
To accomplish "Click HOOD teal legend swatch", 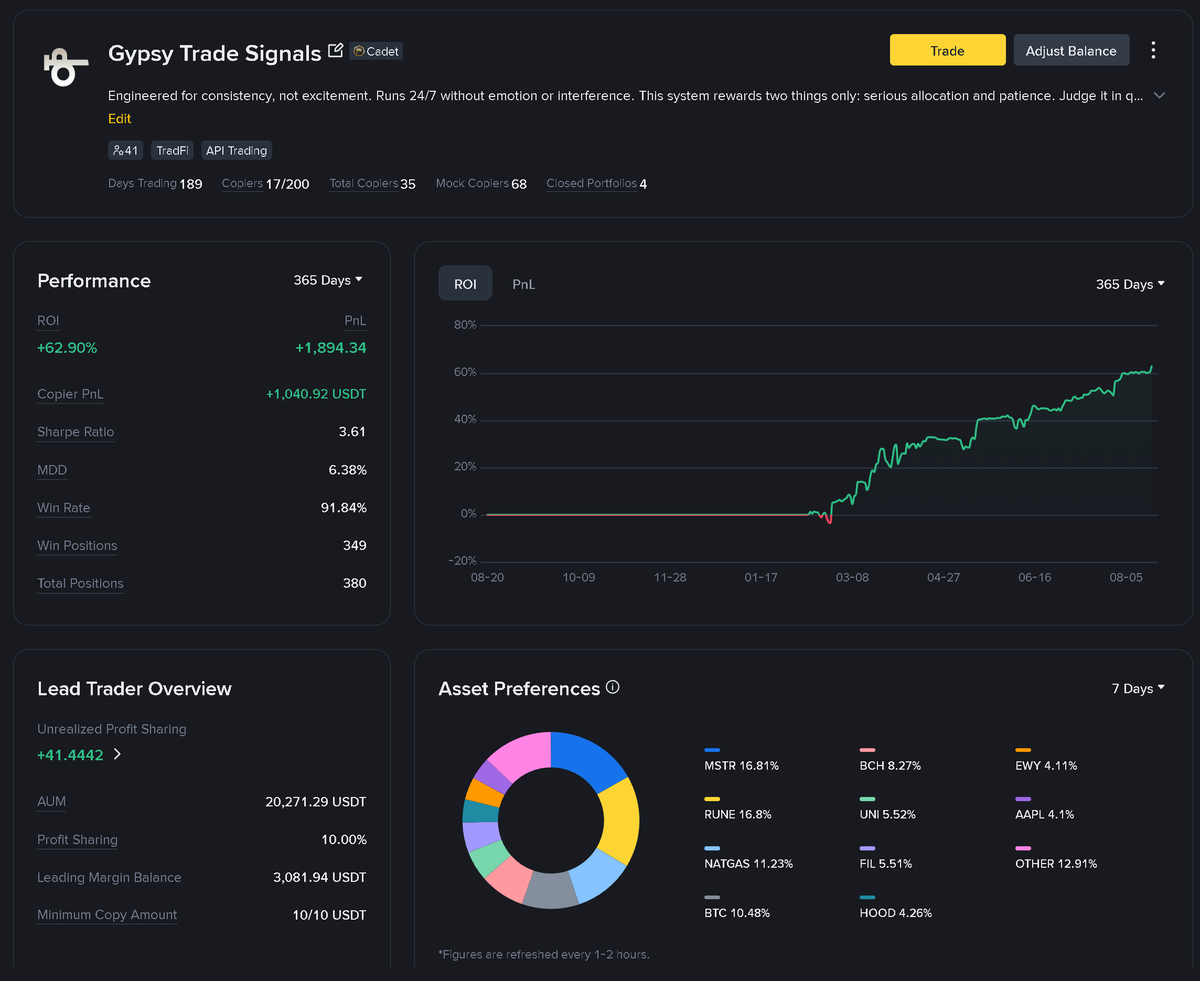I will (x=867, y=897).
